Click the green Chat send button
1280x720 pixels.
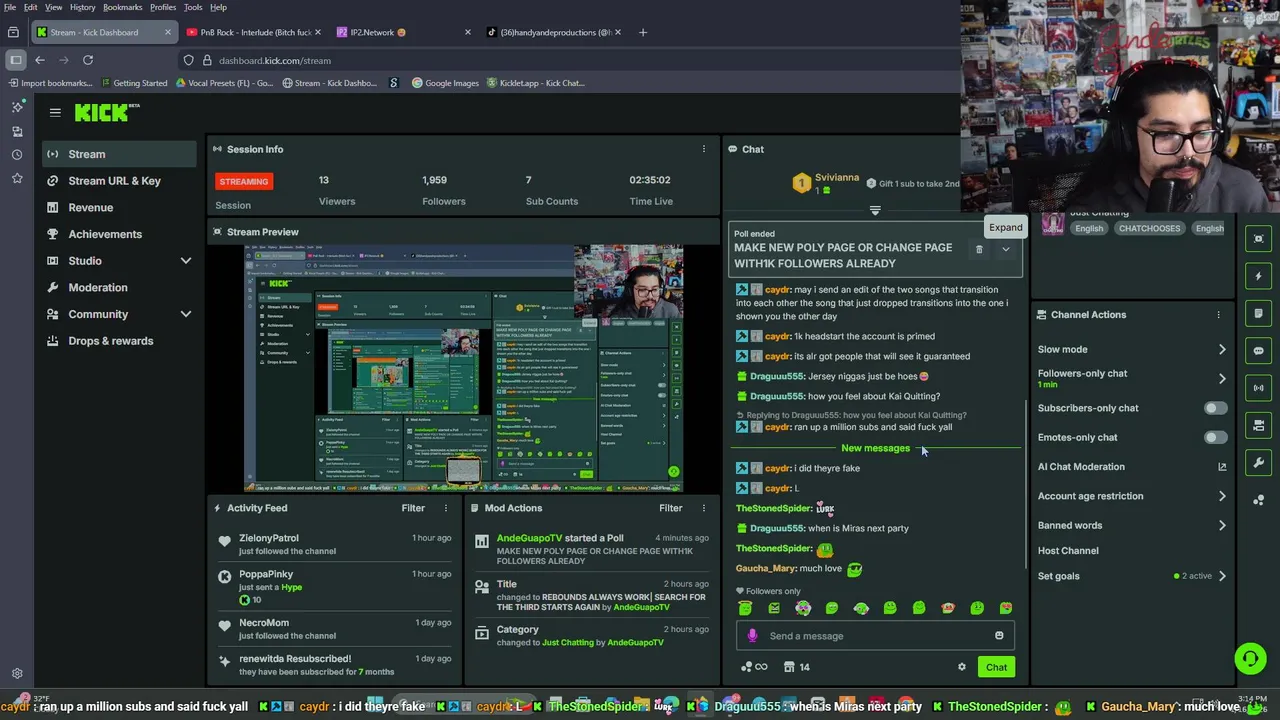(996, 667)
